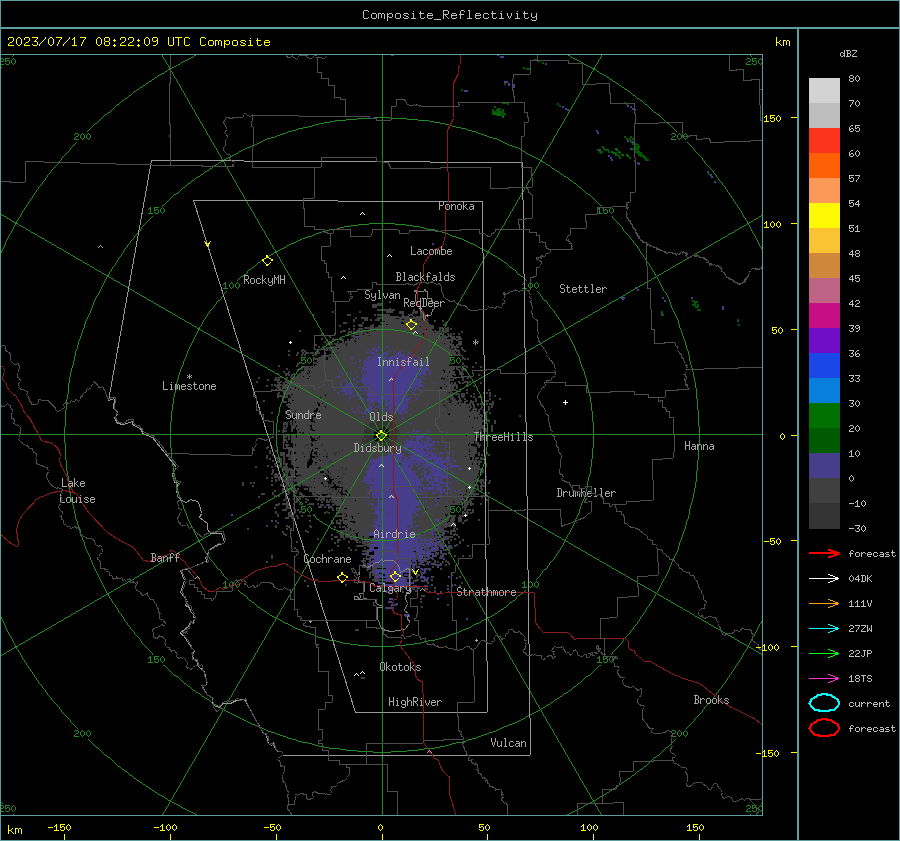Viewport: 900px width, 841px height.
Task: Click the yellow diamond marker near RockyMH
Action: pyautogui.click(x=267, y=261)
